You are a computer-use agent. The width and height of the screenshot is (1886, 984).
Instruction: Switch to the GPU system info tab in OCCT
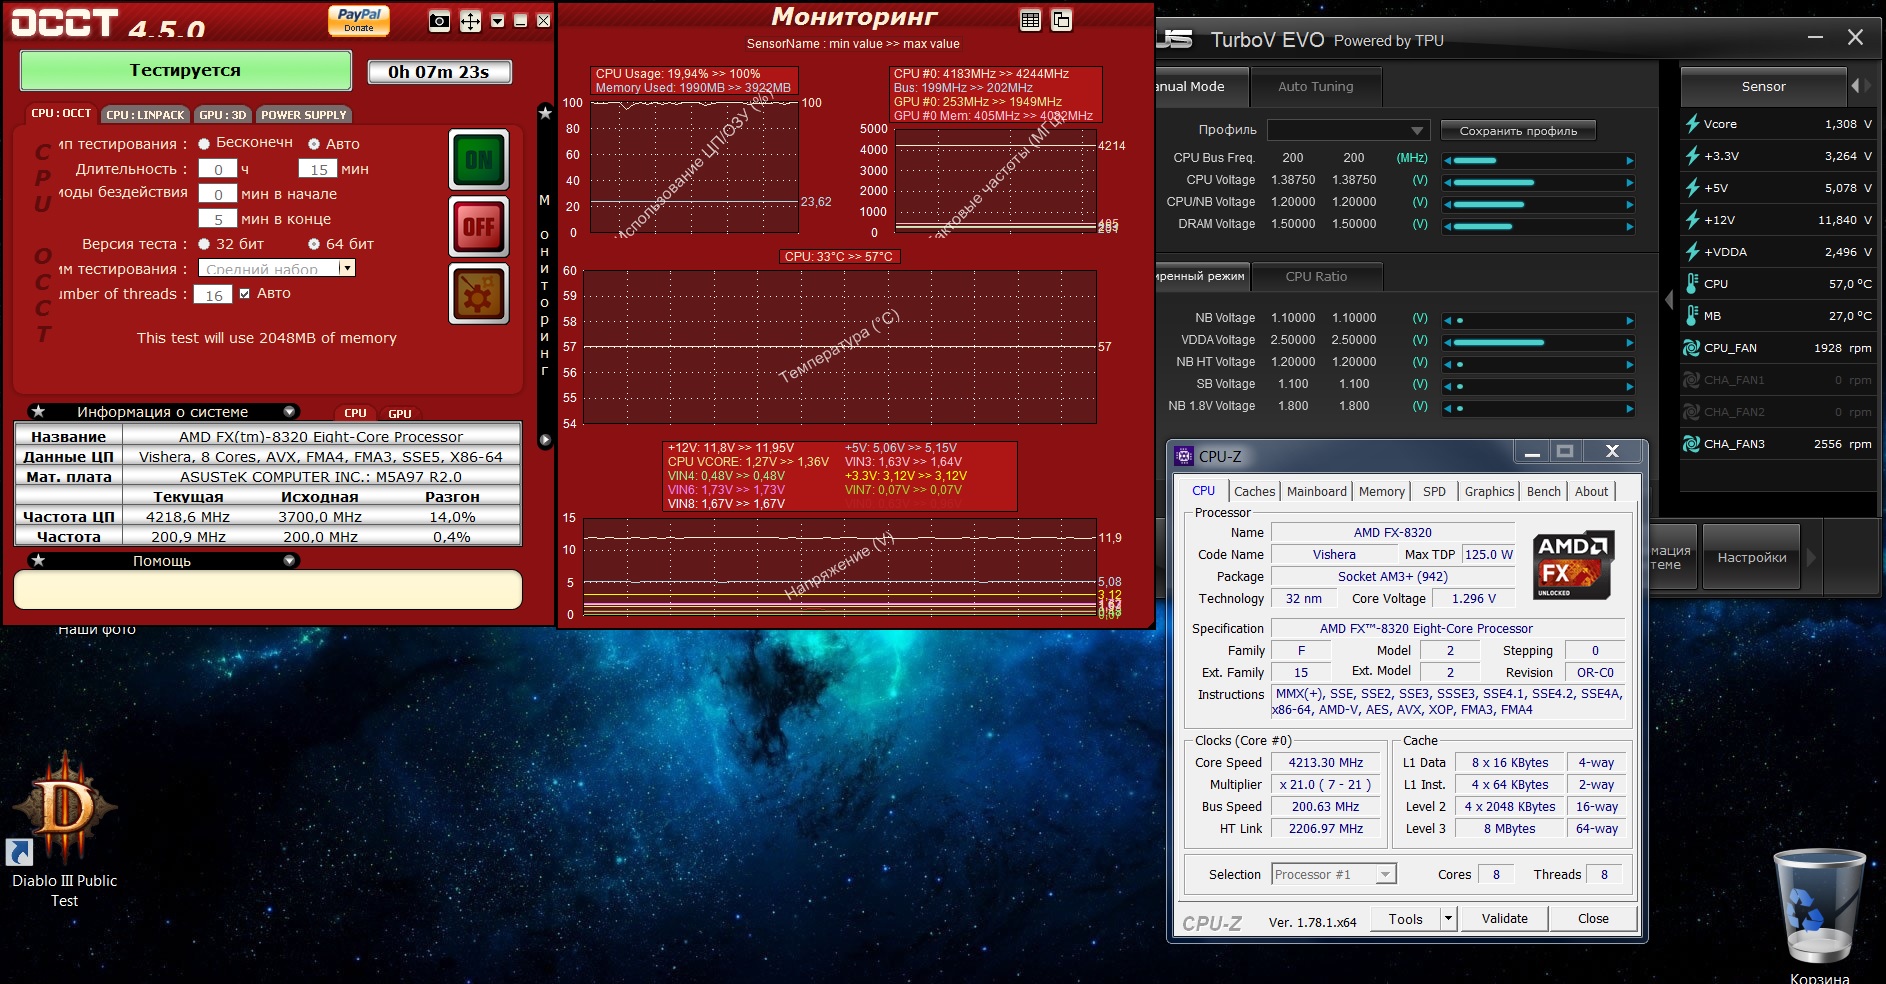(x=400, y=413)
